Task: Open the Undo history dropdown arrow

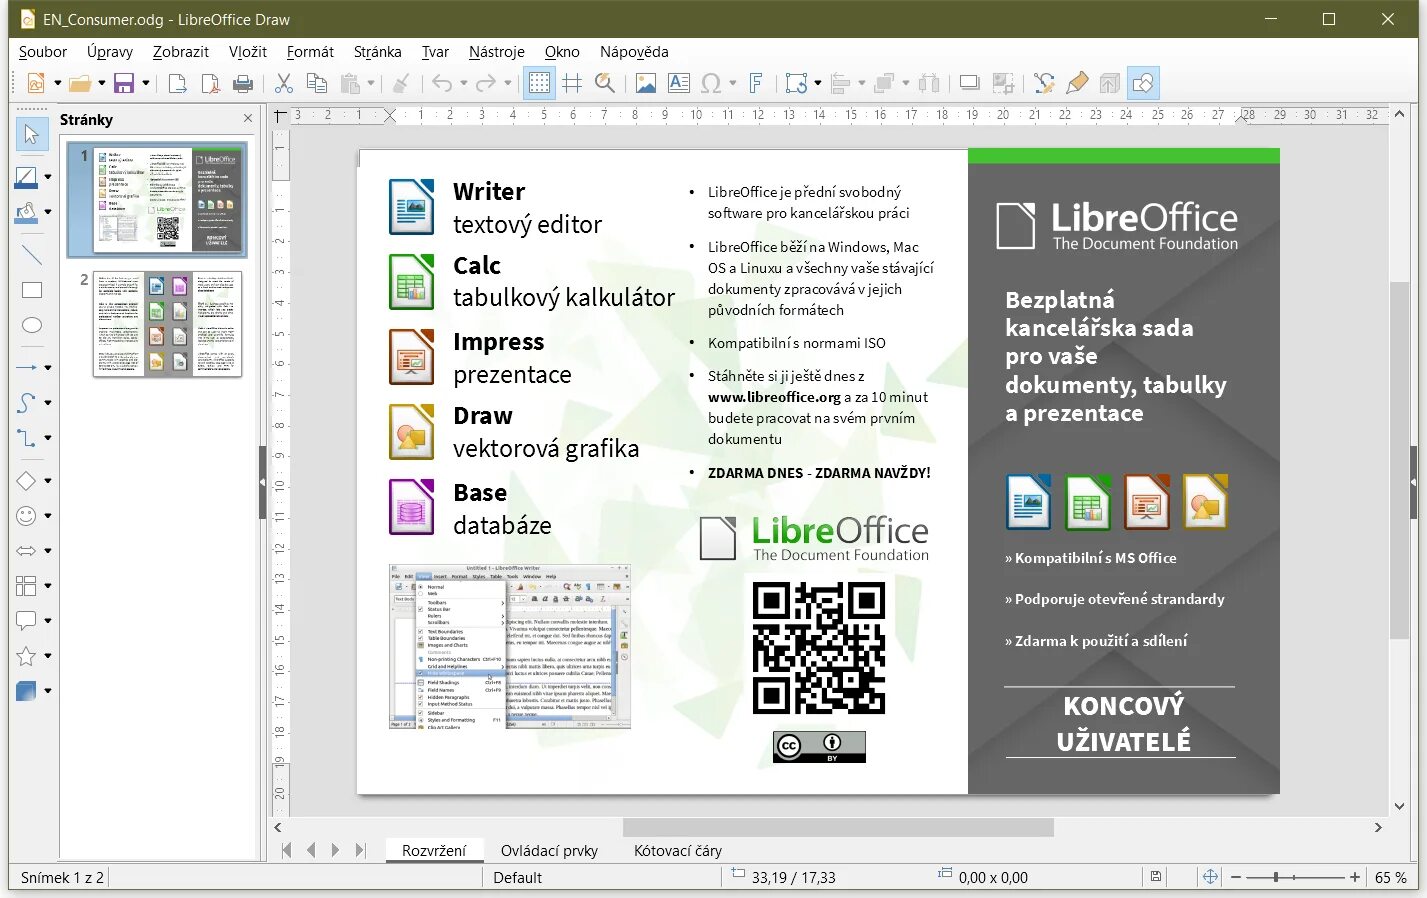Action: click(x=463, y=84)
